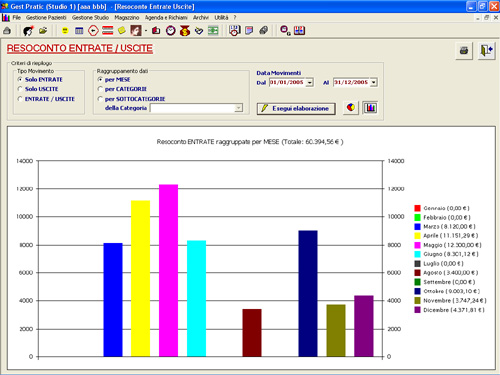This screenshot has width=500, height=375.
Task: Switch to pie chart view
Action: coord(351,108)
